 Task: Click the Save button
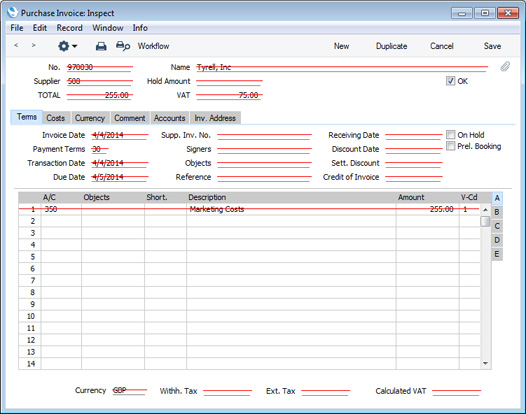[492, 46]
